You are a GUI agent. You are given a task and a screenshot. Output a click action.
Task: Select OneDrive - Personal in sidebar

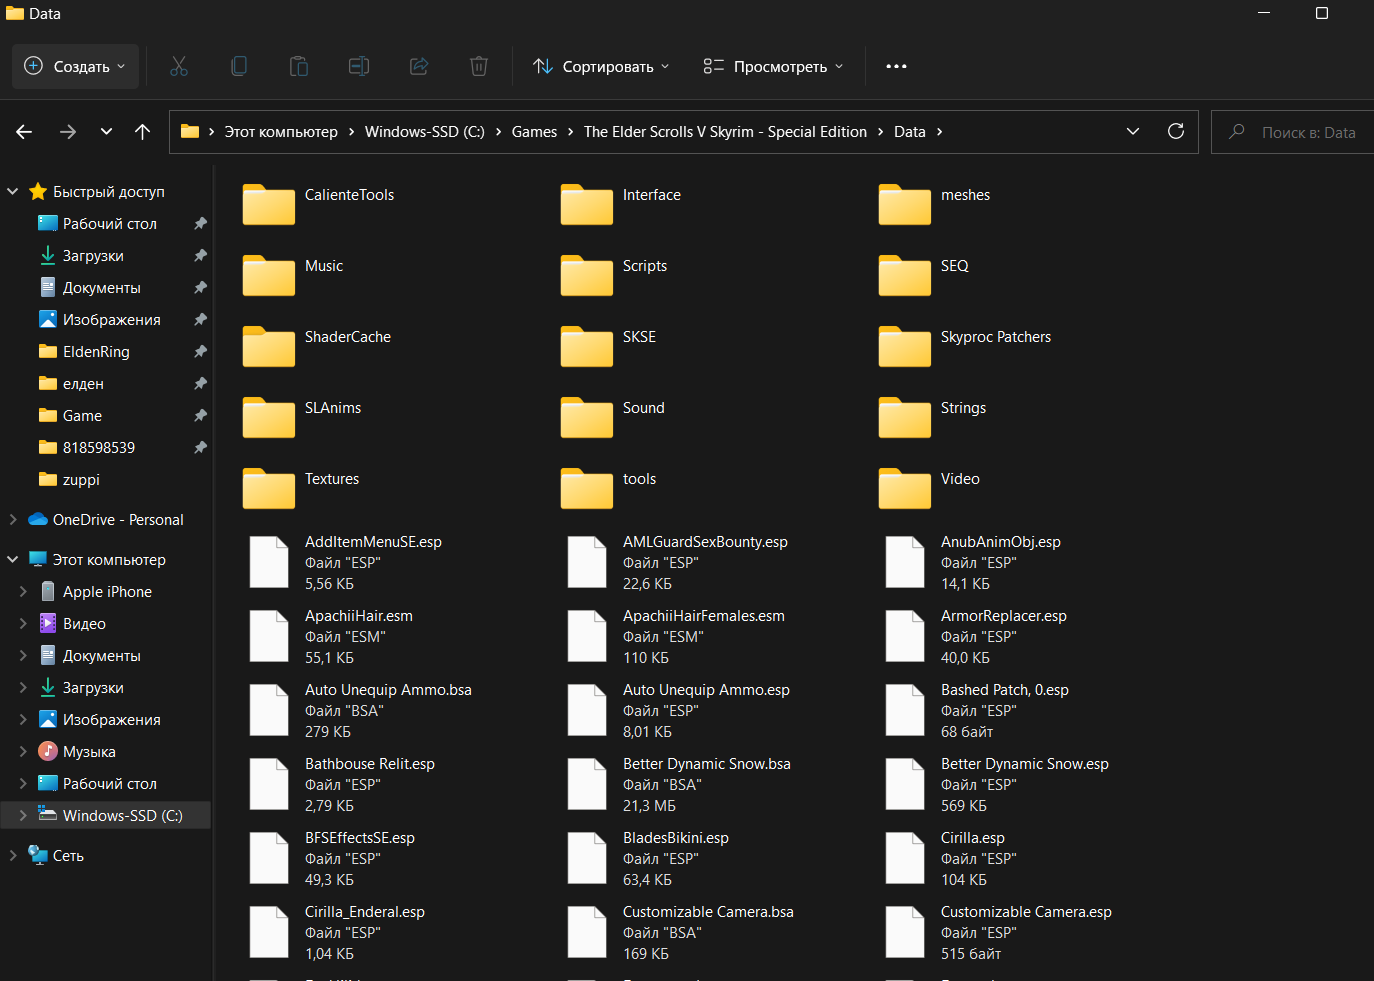coord(118,520)
